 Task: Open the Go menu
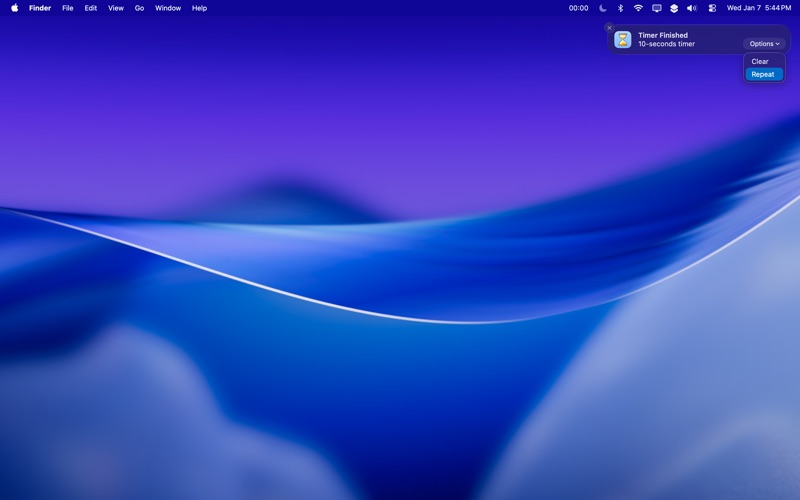(x=139, y=8)
